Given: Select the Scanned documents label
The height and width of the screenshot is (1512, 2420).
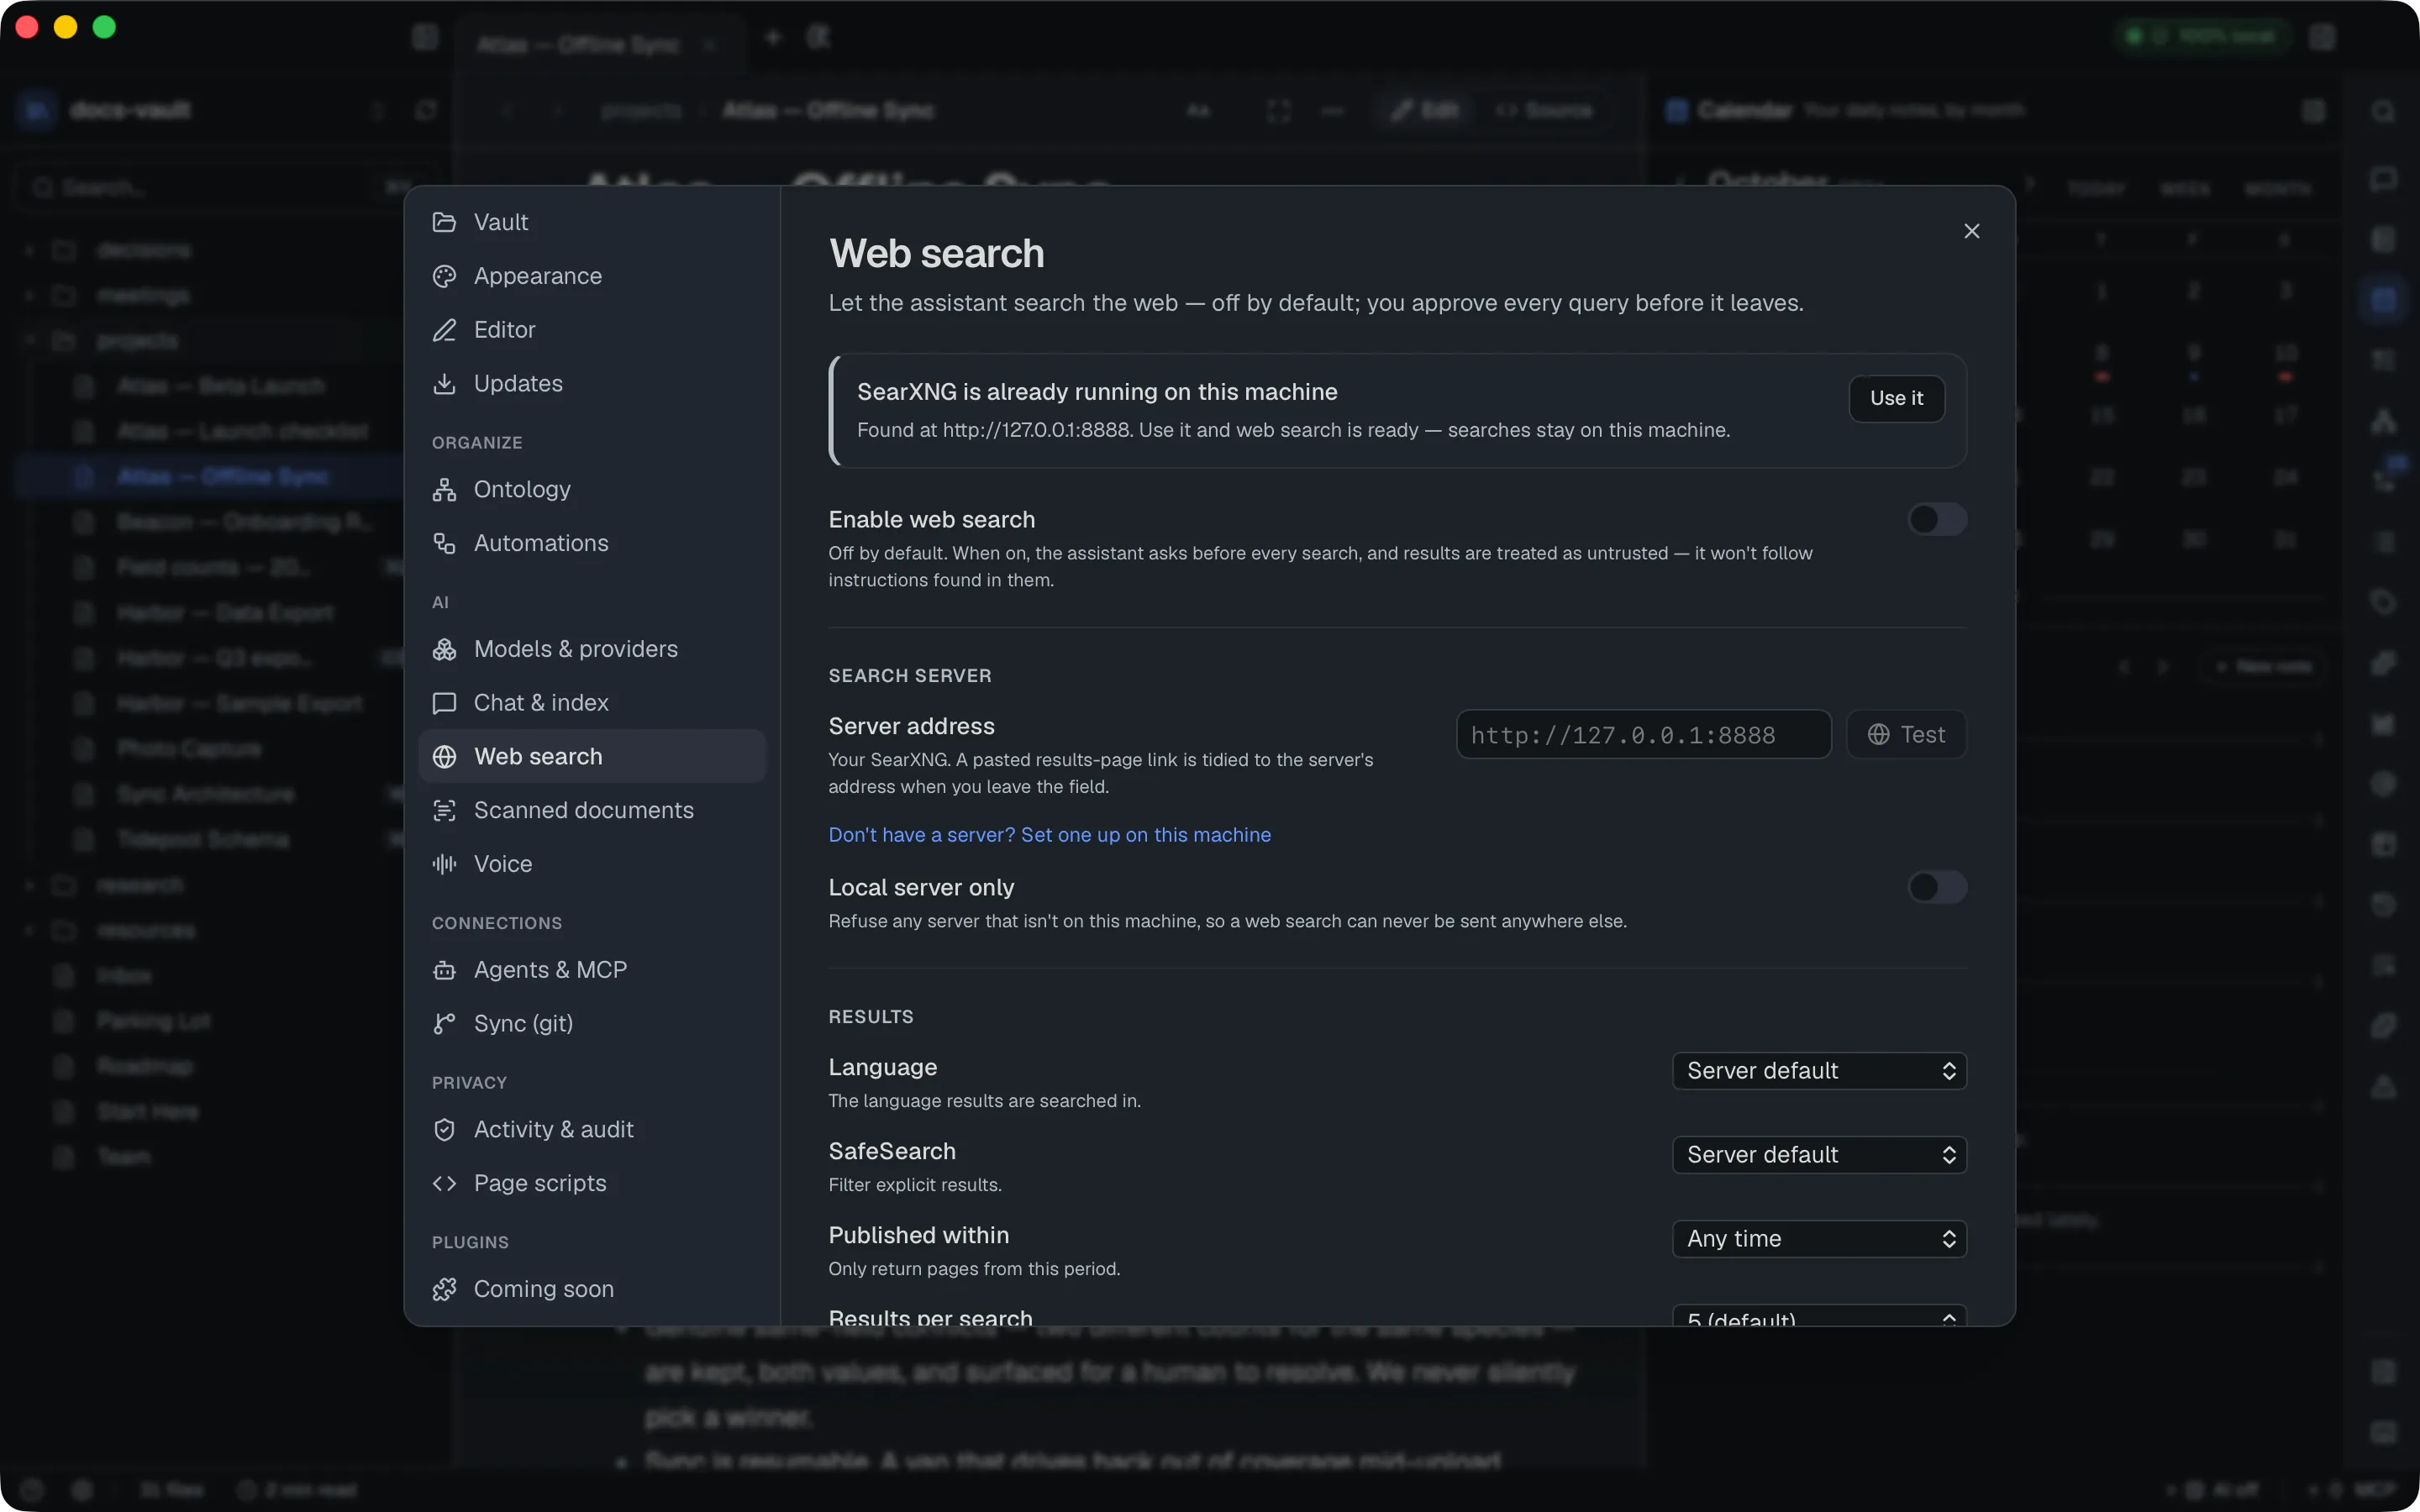Looking at the screenshot, I should pos(584,810).
